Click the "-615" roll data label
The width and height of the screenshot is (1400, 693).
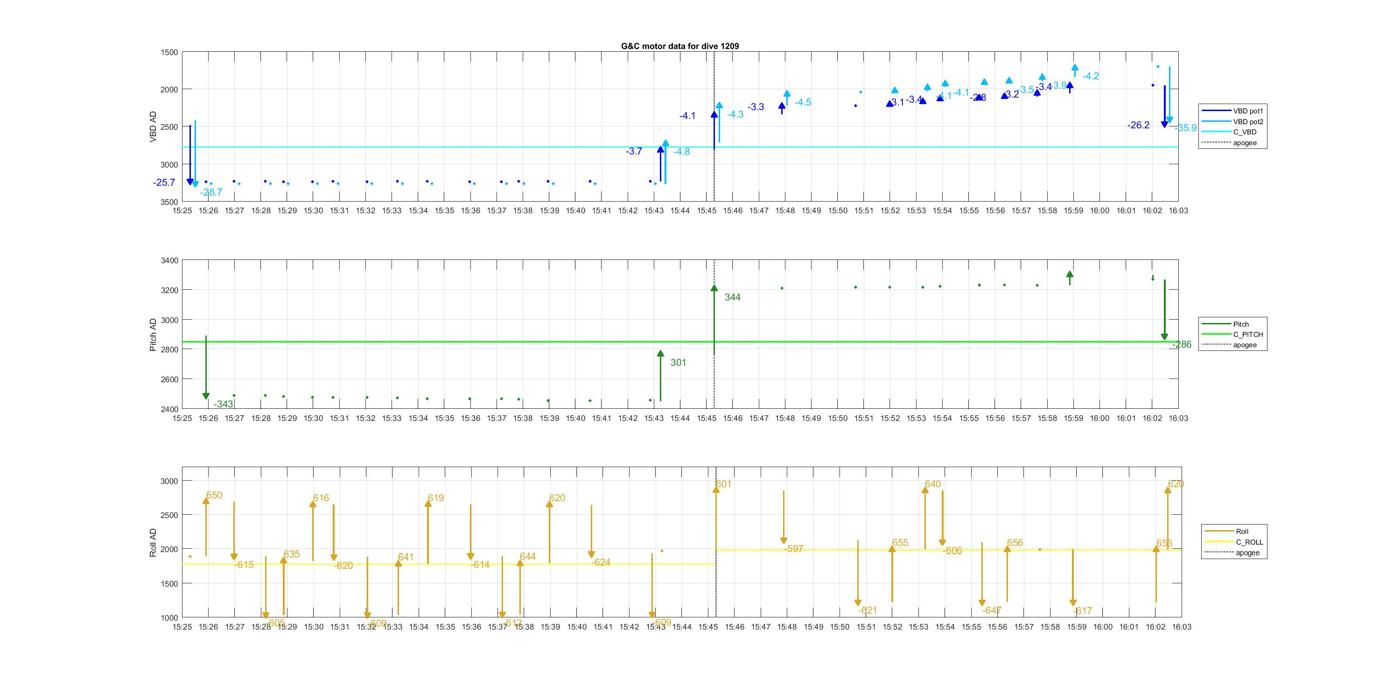point(244,565)
